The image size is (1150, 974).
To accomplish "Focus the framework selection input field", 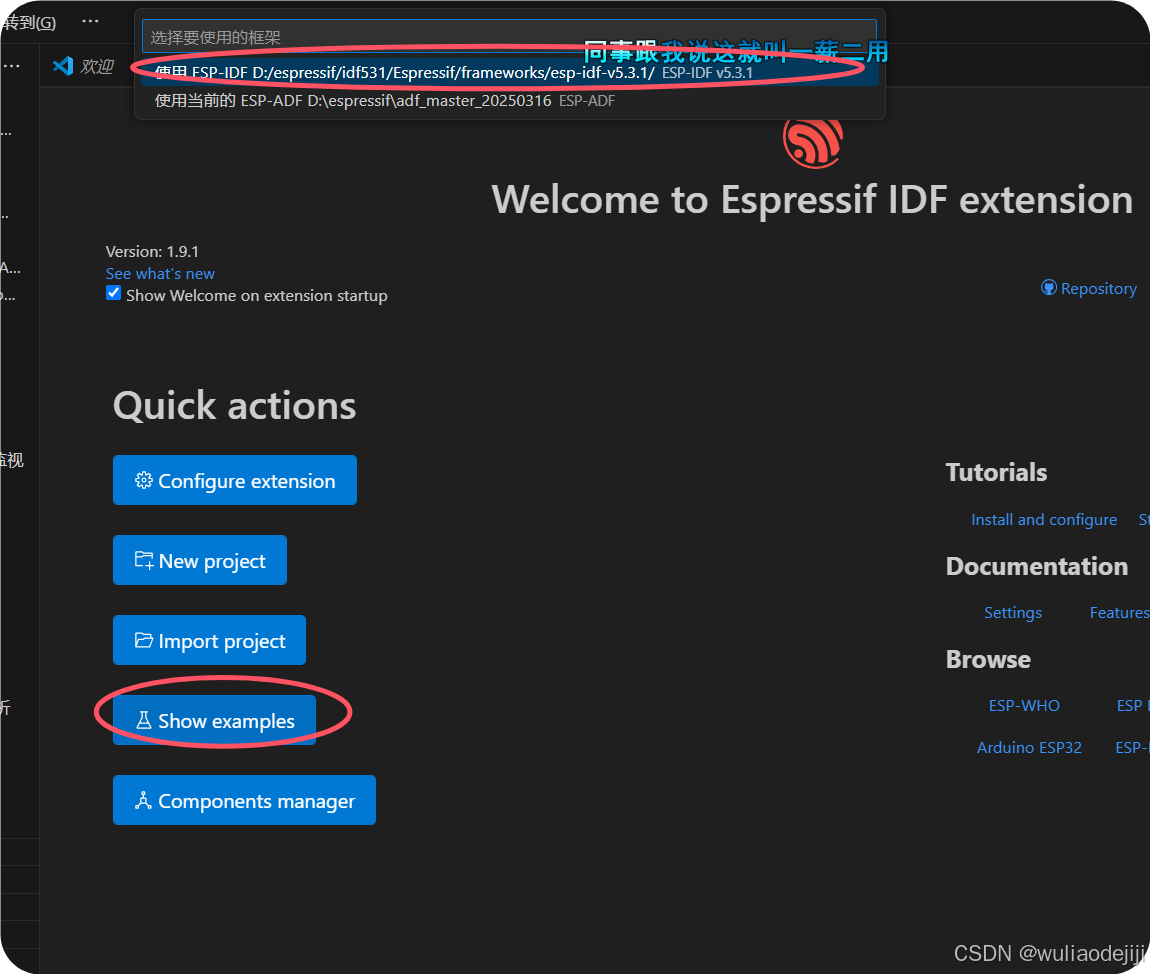I will tap(509, 37).
